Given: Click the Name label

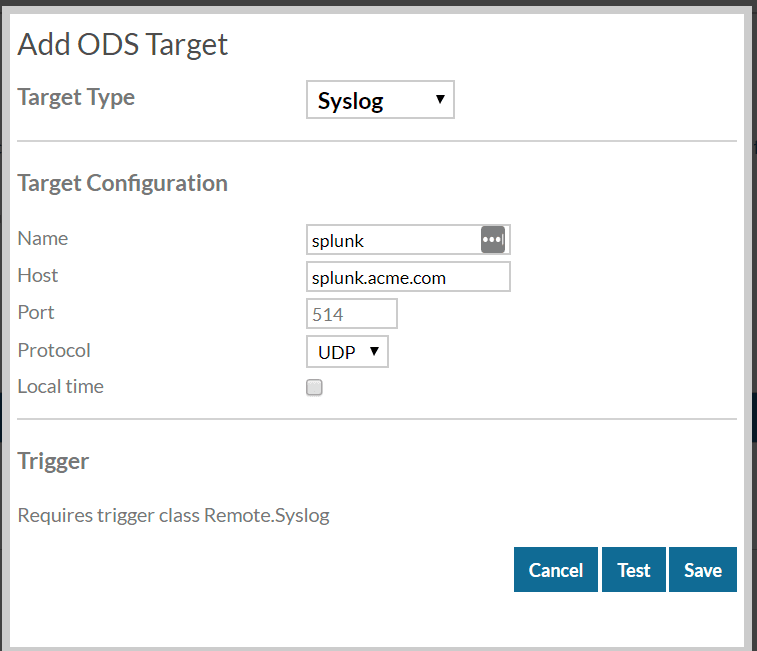Looking at the screenshot, I should tap(43, 239).
